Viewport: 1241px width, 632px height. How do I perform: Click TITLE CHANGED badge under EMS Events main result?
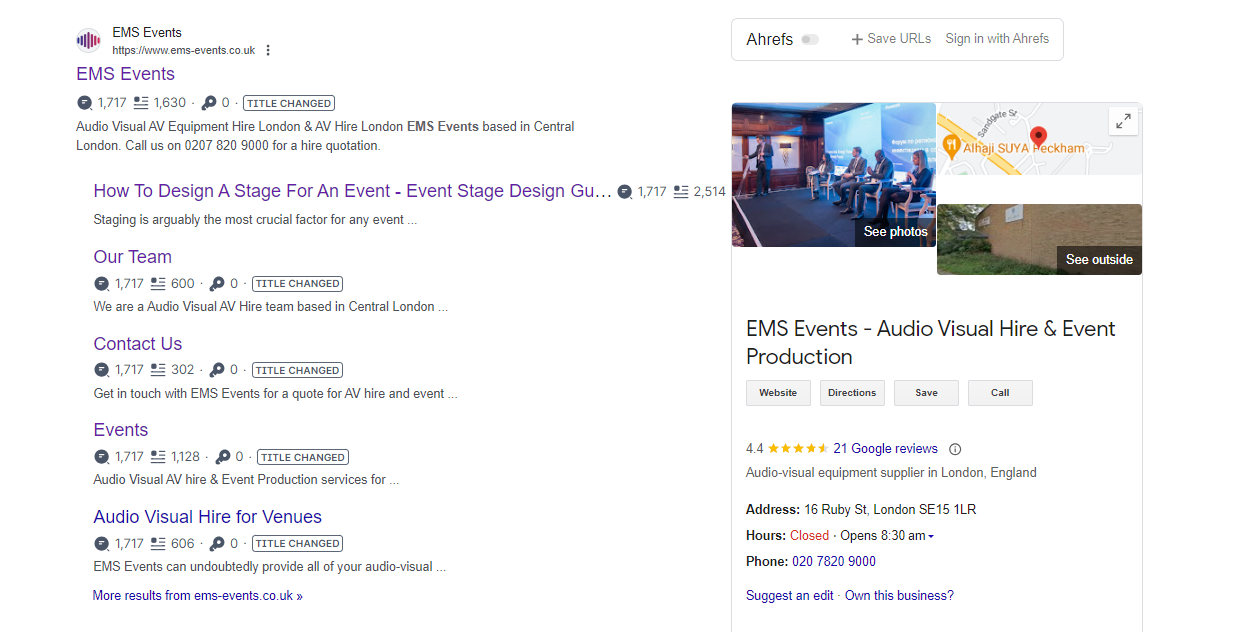click(x=289, y=103)
